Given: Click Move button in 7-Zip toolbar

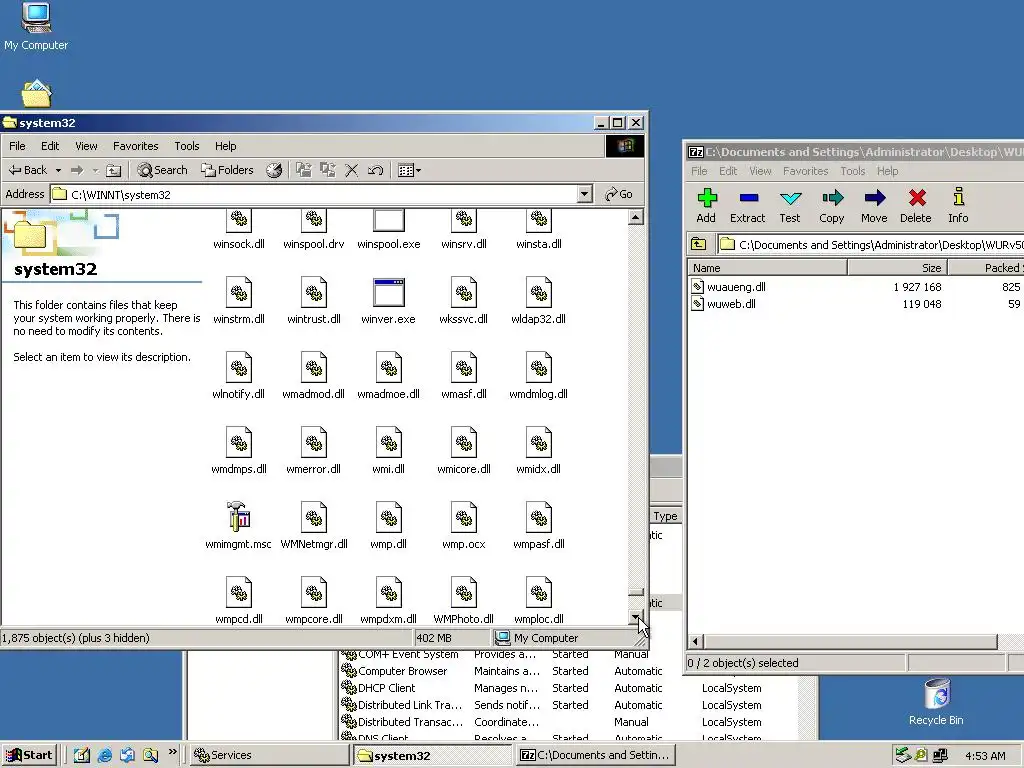Looking at the screenshot, I should pos(874,206).
